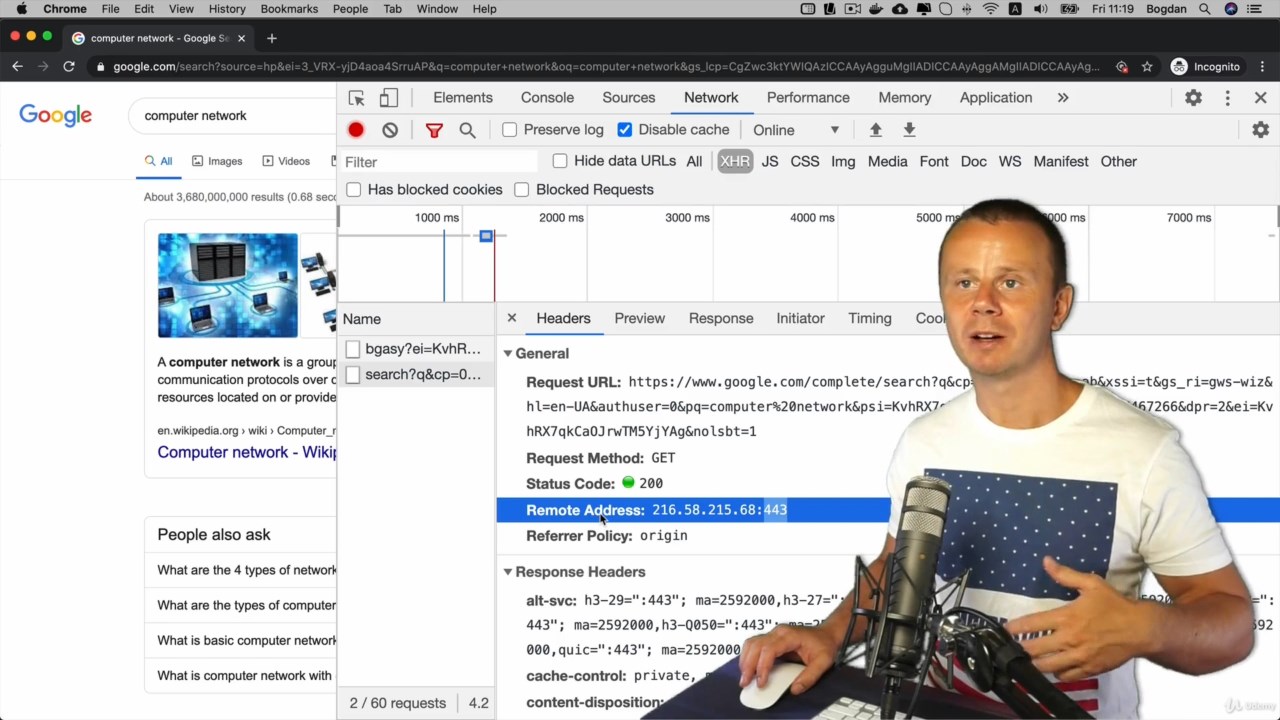Image resolution: width=1280 pixels, height=720 pixels.
Task: Toggle the network filter funnel icon
Action: [434, 130]
